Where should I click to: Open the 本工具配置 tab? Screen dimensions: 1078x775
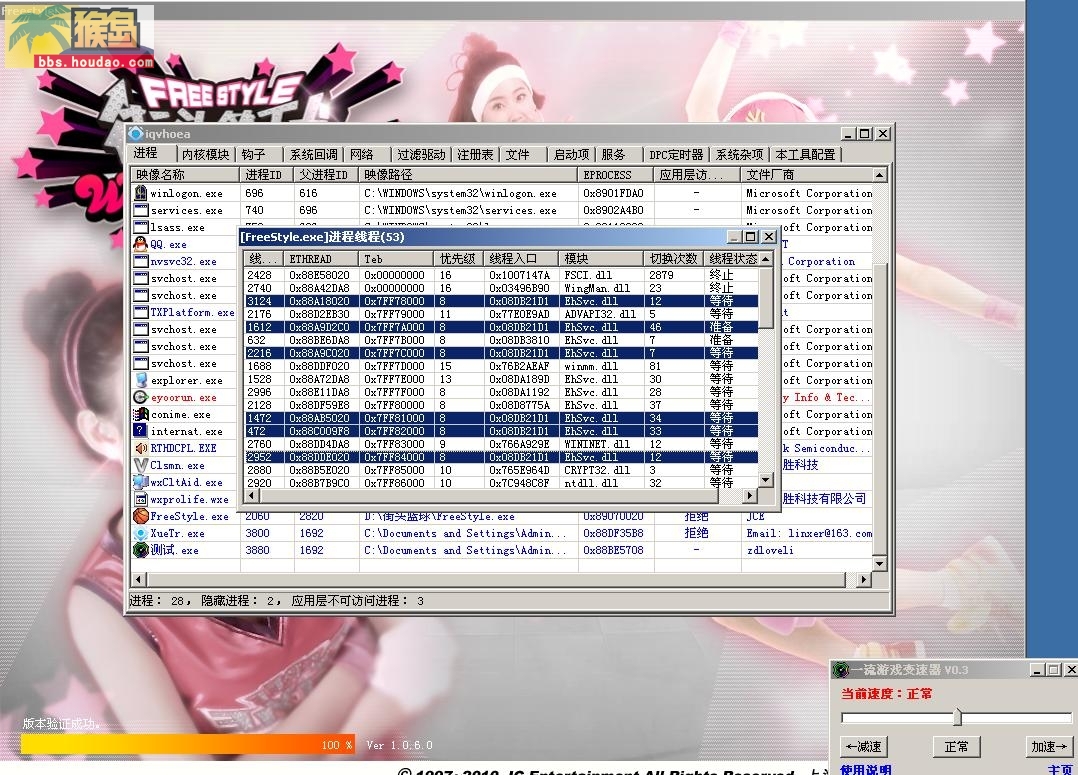click(805, 155)
